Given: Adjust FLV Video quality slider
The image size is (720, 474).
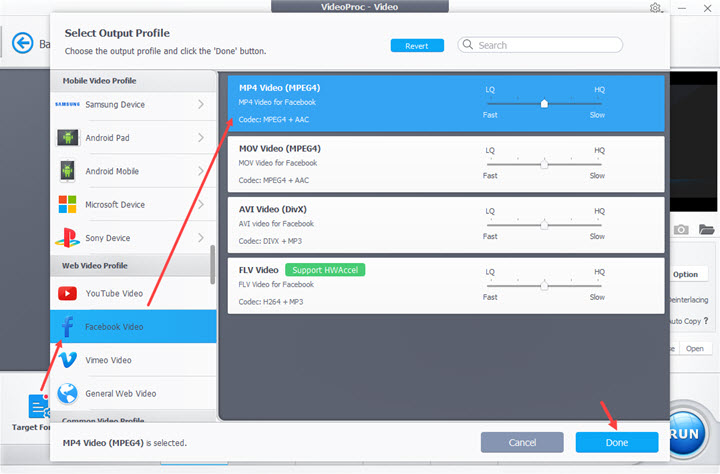Looking at the screenshot, I should (x=544, y=285).
